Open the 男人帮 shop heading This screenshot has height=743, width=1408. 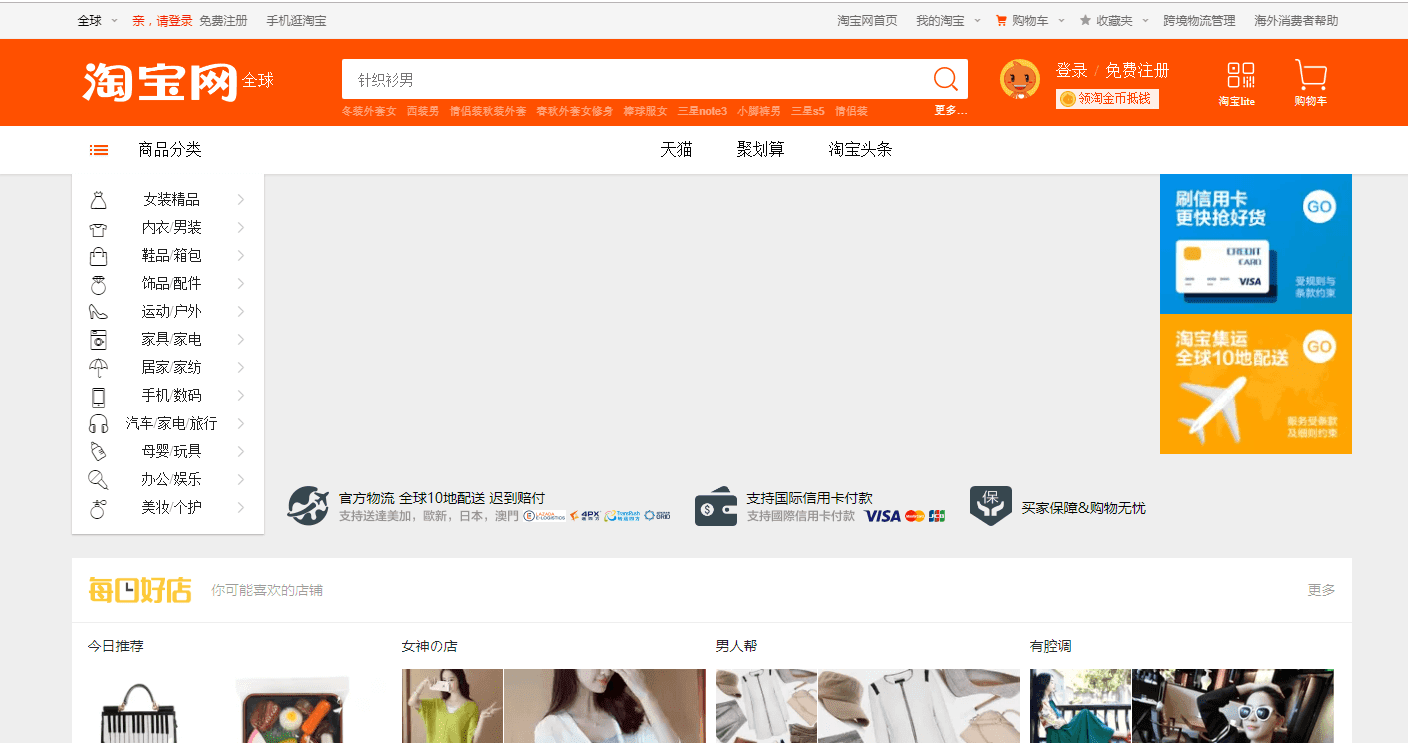(736, 646)
